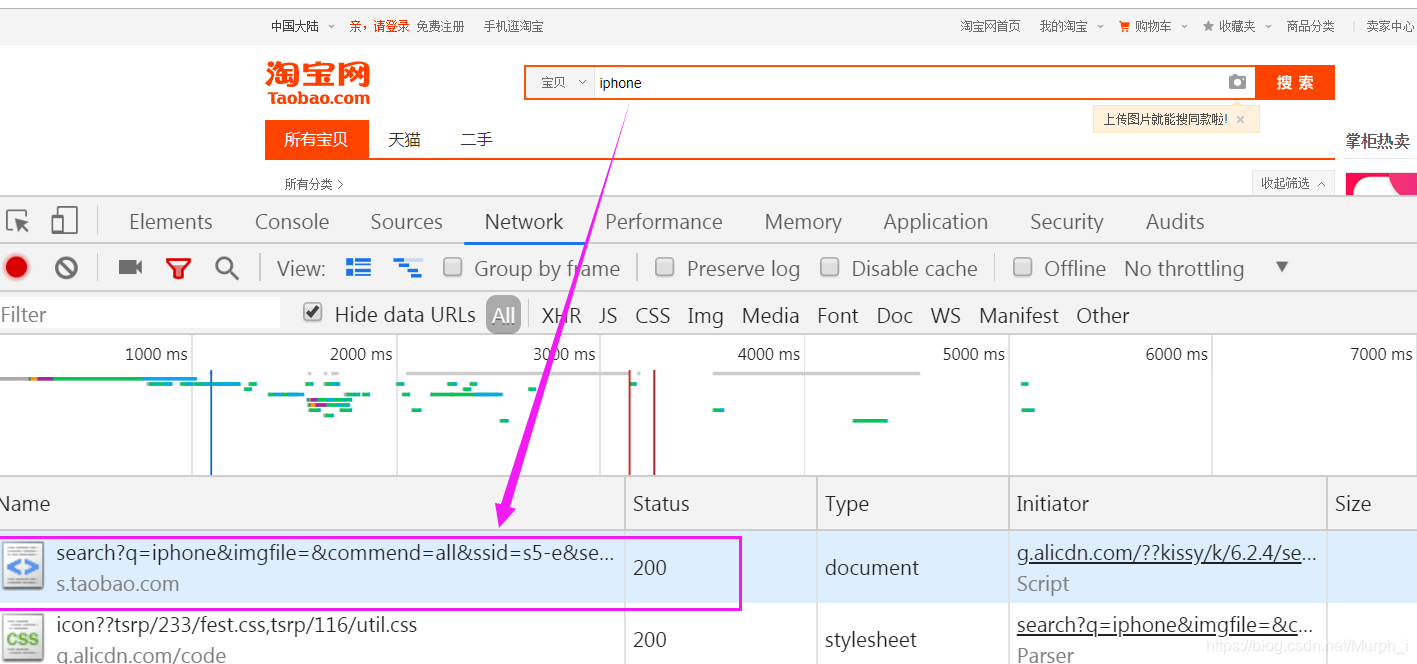Image resolution: width=1417 pixels, height=664 pixels.
Task: Check the Disable cache checkbox
Action: [830, 267]
